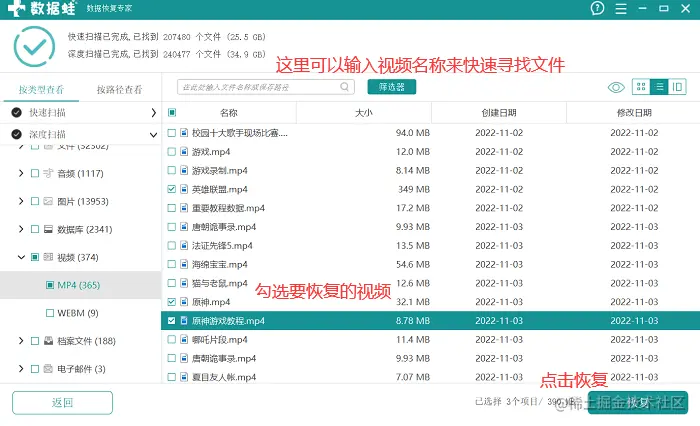Switch to detail pane view
This screenshot has width=700, height=426.
(x=677, y=87)
